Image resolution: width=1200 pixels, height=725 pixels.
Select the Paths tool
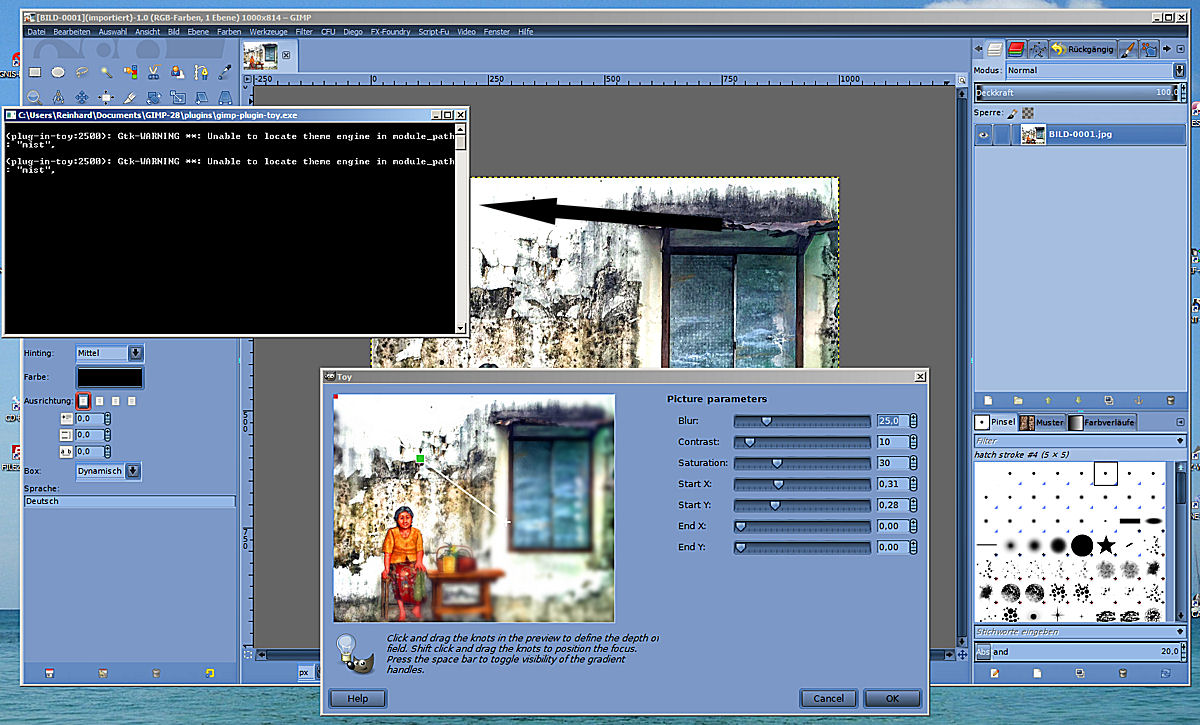coord(202,72)
